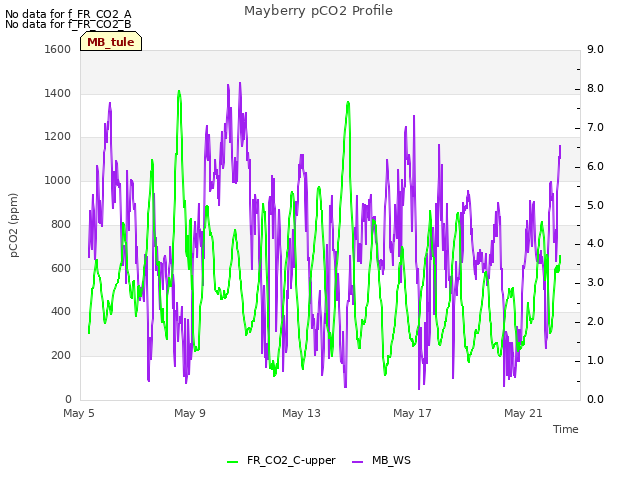Click the May 21 date tick label

click(523, 413)
